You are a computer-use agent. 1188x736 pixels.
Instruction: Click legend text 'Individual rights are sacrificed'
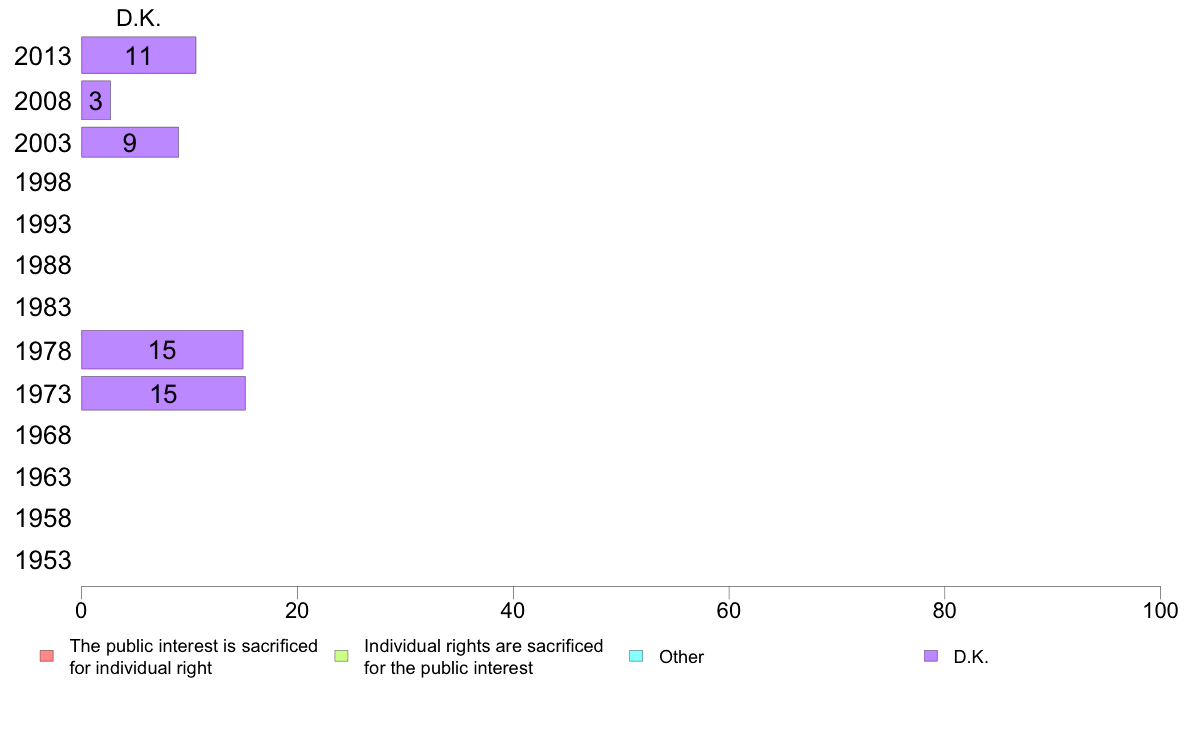[483, 646]
